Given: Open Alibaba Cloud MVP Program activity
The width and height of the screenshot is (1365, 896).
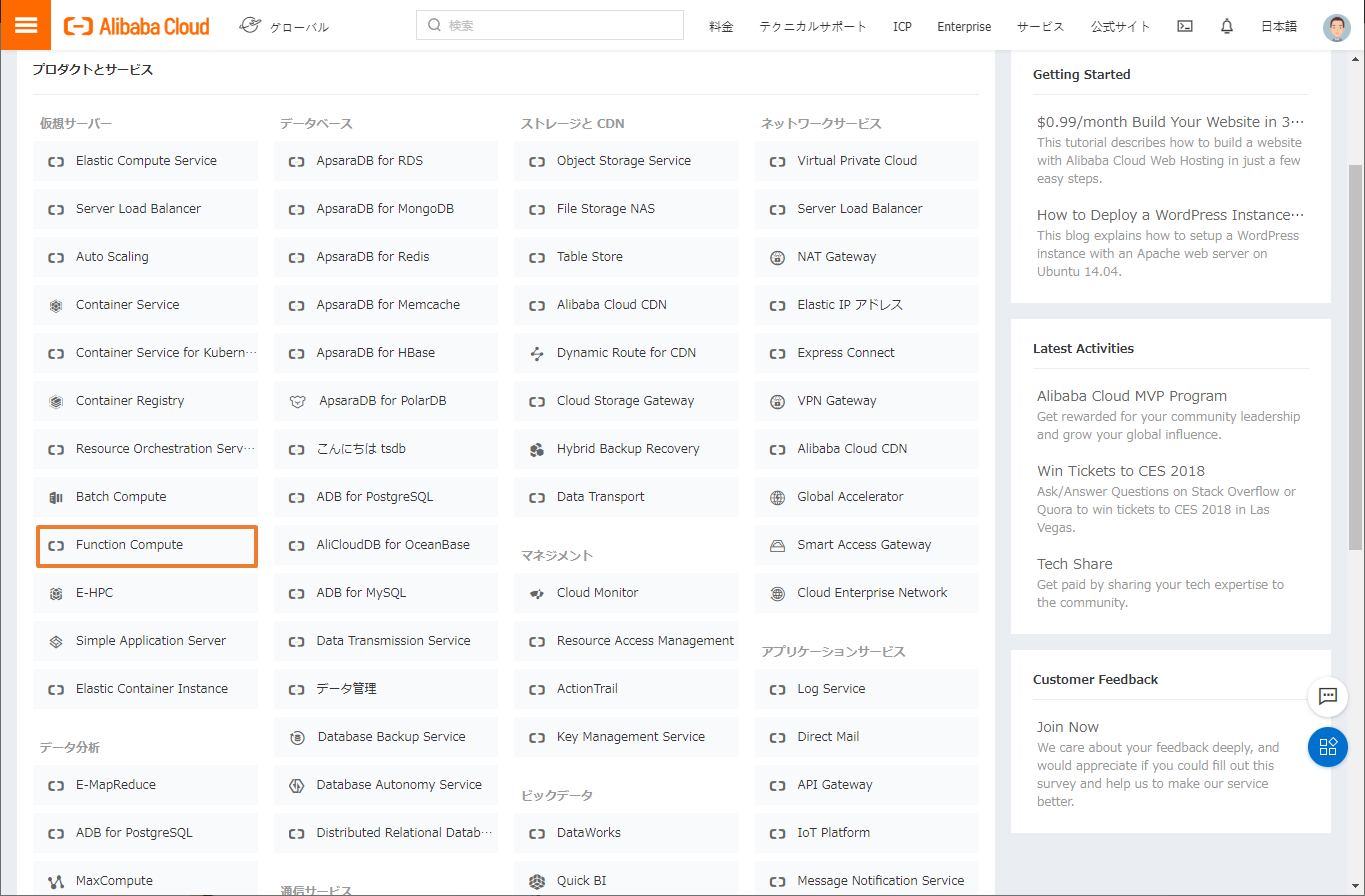Looking at the screenshot, I should coord(1132,396).
